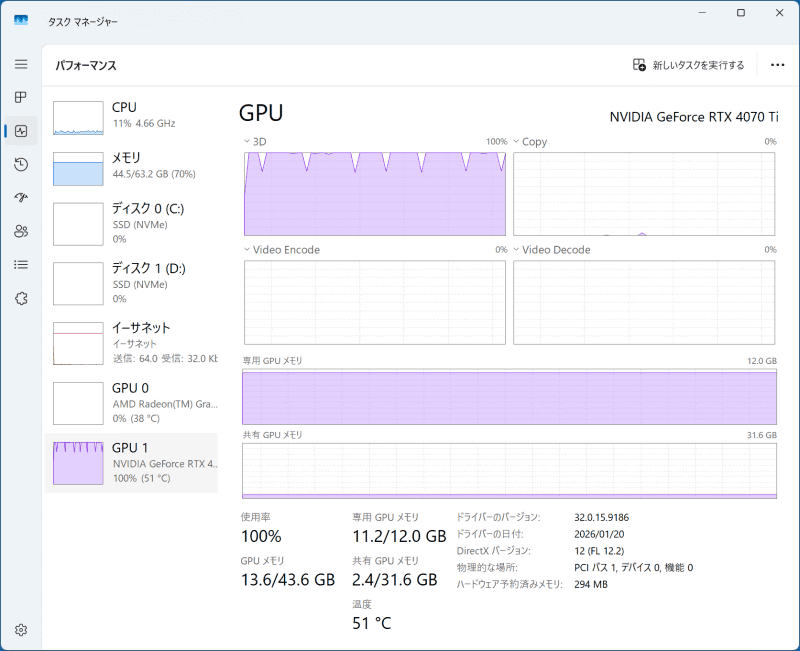The height and width of the screenshot is (651, 800).
Task: Open Task Manager settings gear
Action: (21, 630)
